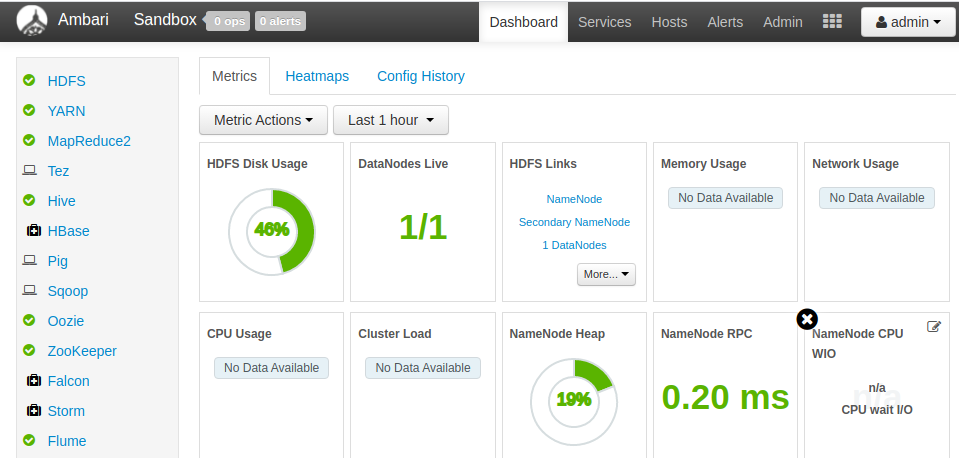Switch to the Heatmaps tab
The height and width of the screenshot is (458, 959).
click(x=317, y=76)
